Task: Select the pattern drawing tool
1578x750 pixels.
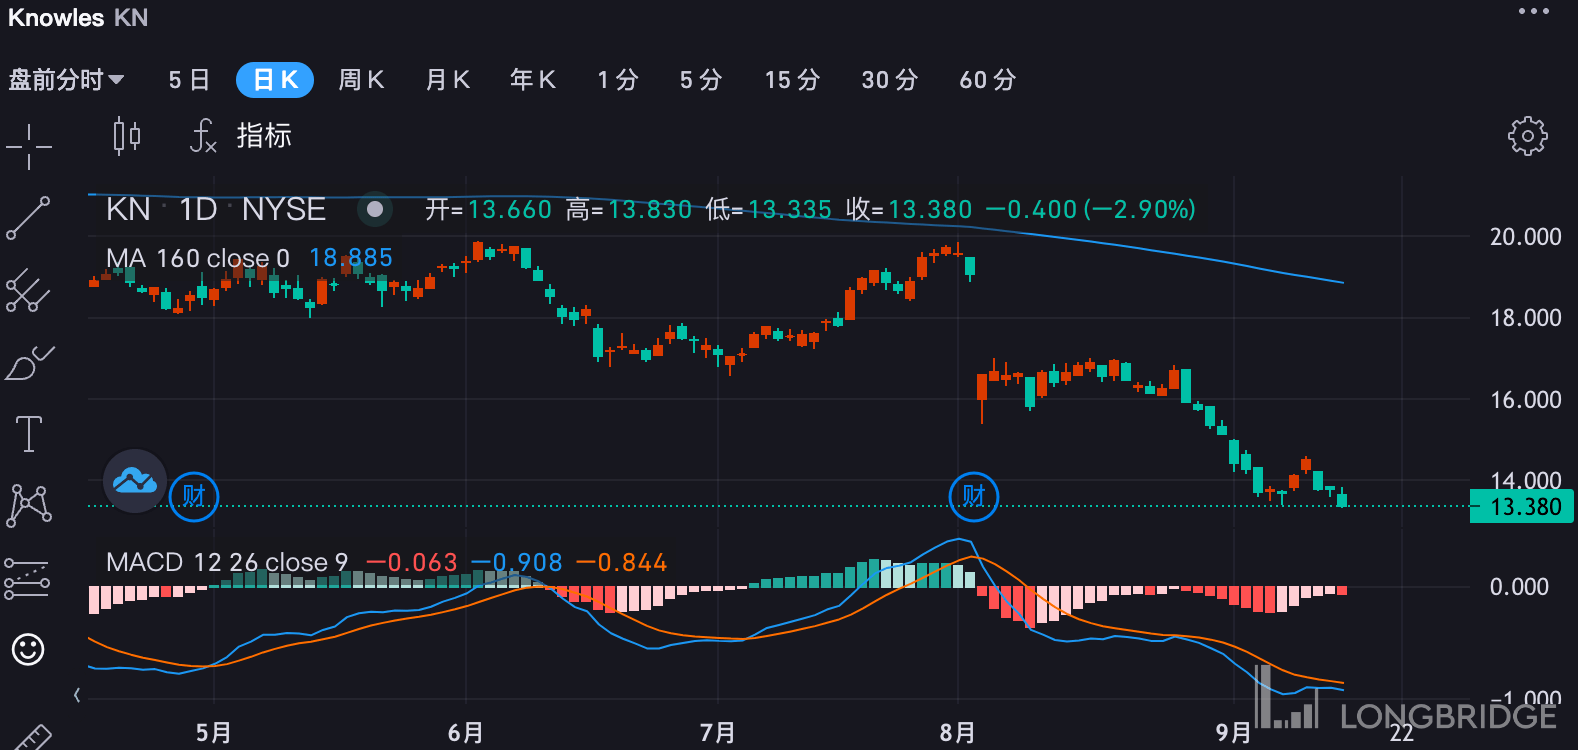Action: 29,506
